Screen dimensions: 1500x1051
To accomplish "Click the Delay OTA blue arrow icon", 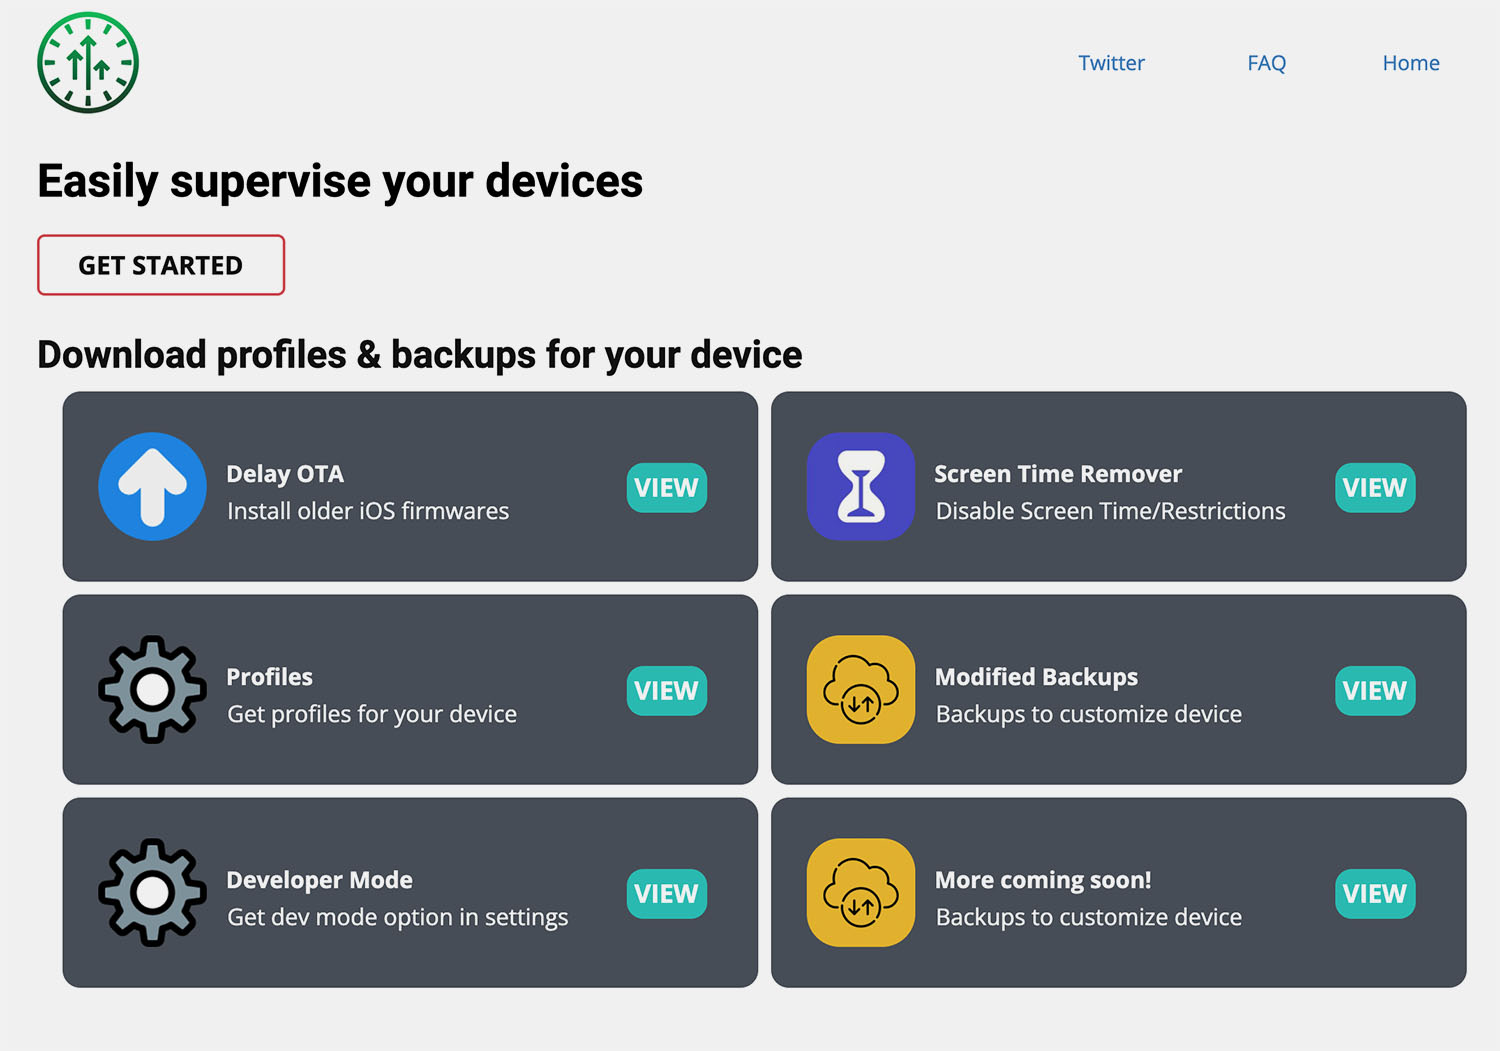I will [x=153, y=487].
